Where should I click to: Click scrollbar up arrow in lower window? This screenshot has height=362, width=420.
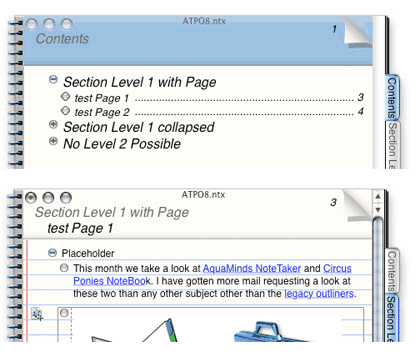(378, 197)
